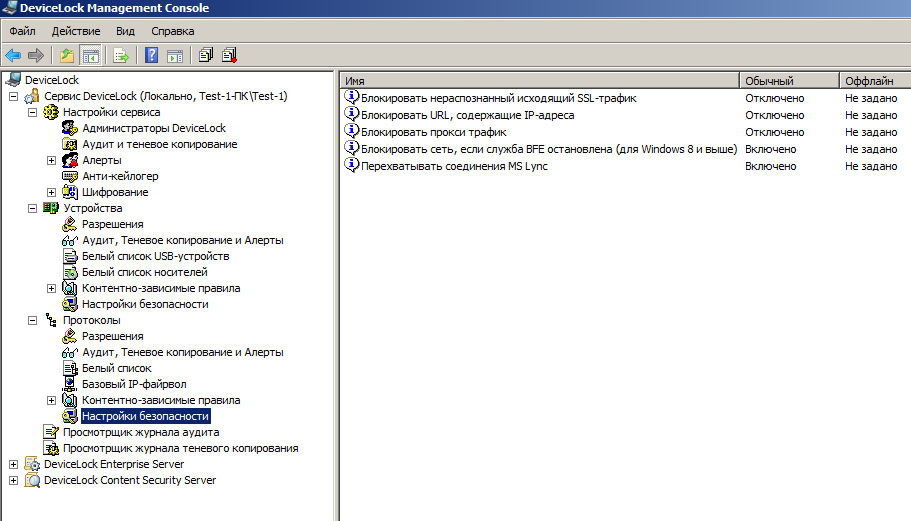The width and height of the screenshot is (911, 521).
Task: Click the Базовый IP-файрвол icon
Action: 70,384
